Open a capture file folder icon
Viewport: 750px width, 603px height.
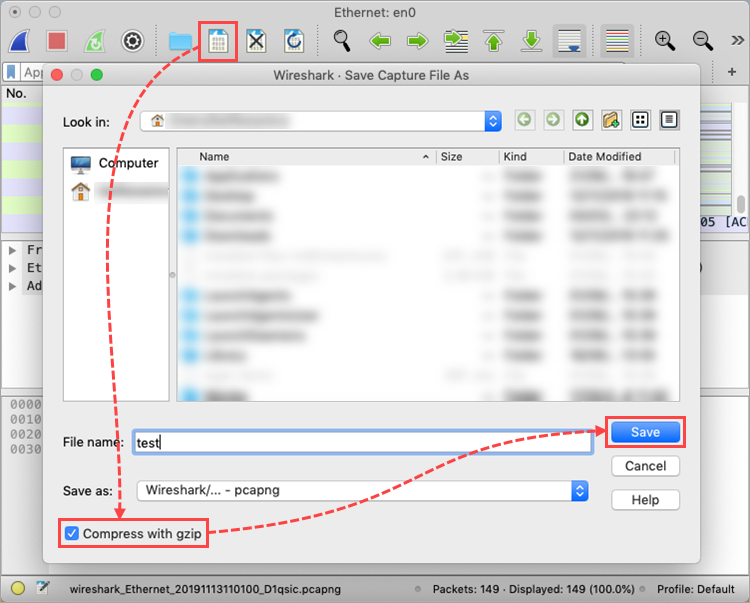click(180, 42)
